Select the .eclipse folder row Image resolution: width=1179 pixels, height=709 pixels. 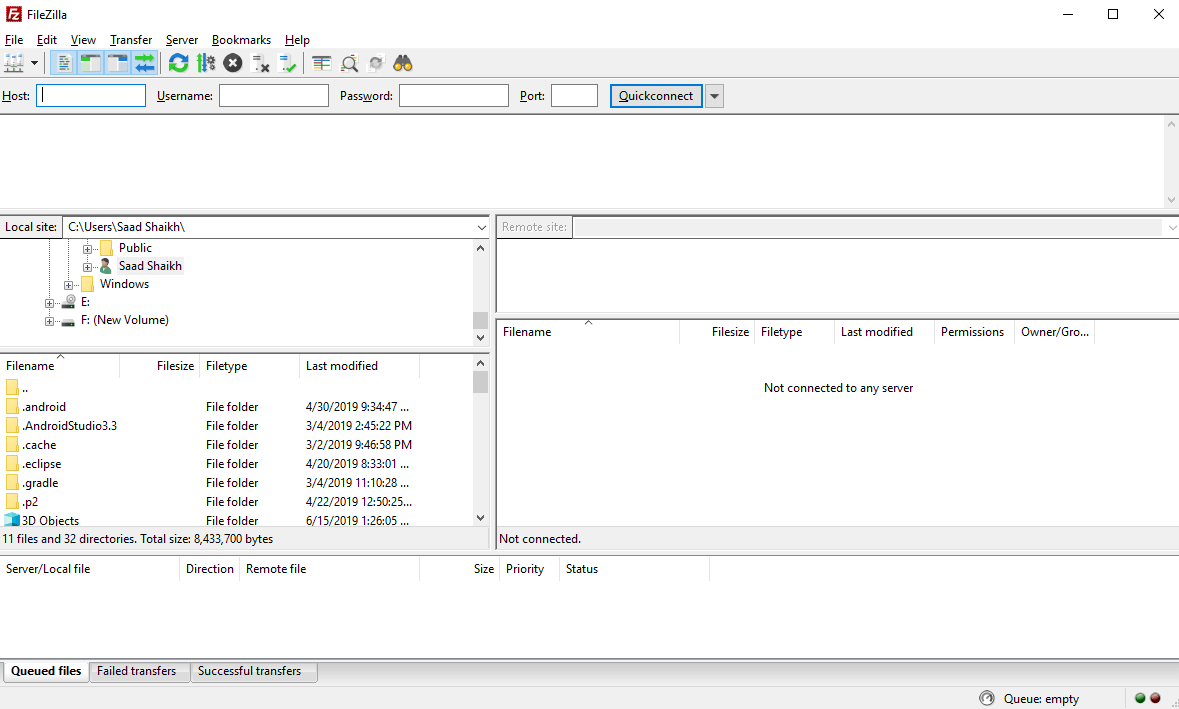[x=236, y=464]
